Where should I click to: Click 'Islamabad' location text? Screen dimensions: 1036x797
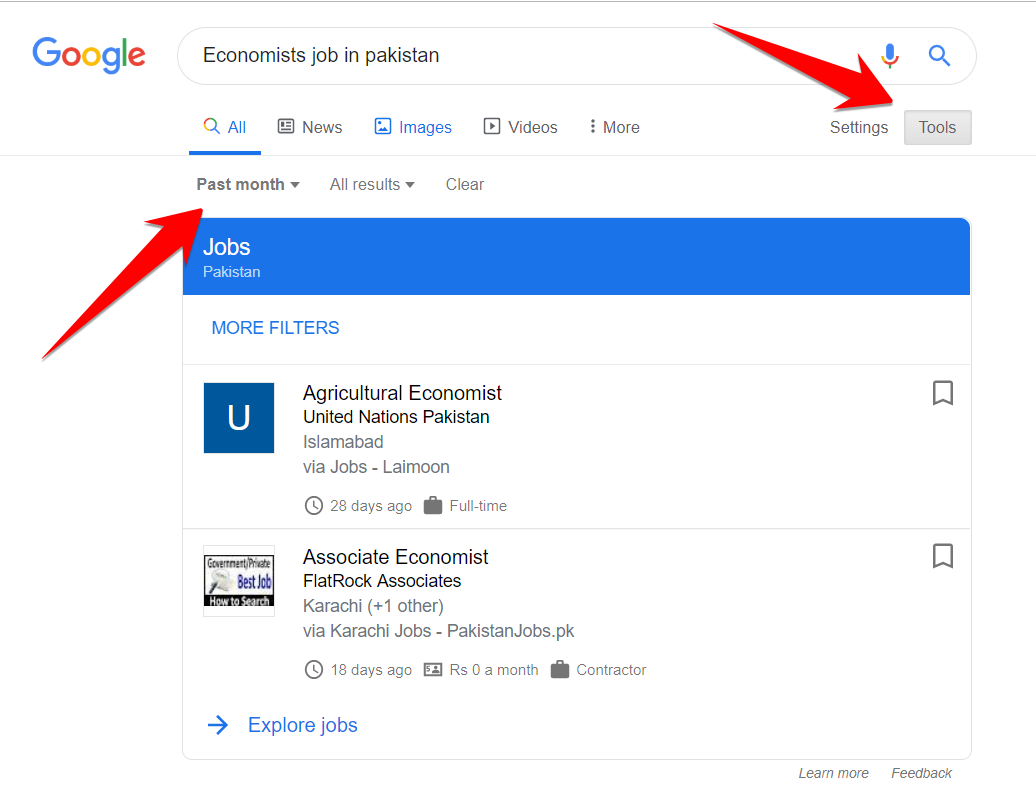(343, 442)
